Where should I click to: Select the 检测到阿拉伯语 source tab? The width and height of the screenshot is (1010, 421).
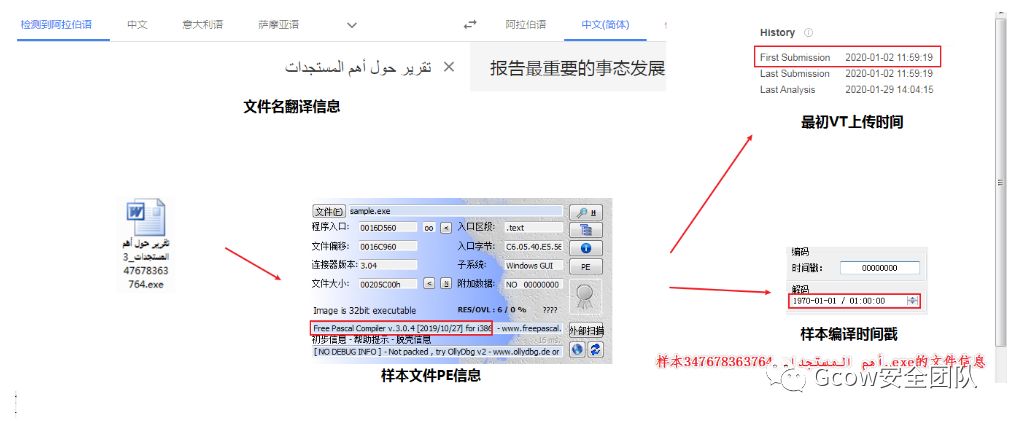click(57, 25)
